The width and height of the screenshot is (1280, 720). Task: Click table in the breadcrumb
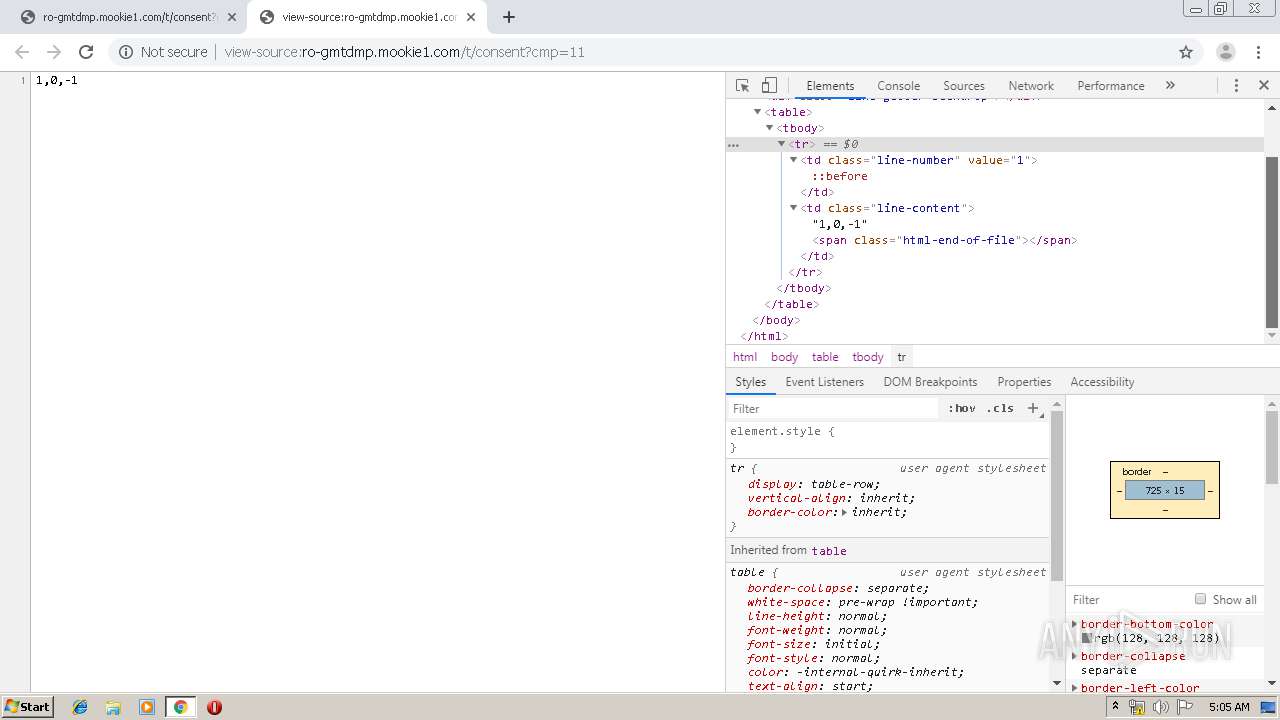[x=825, y=357]
